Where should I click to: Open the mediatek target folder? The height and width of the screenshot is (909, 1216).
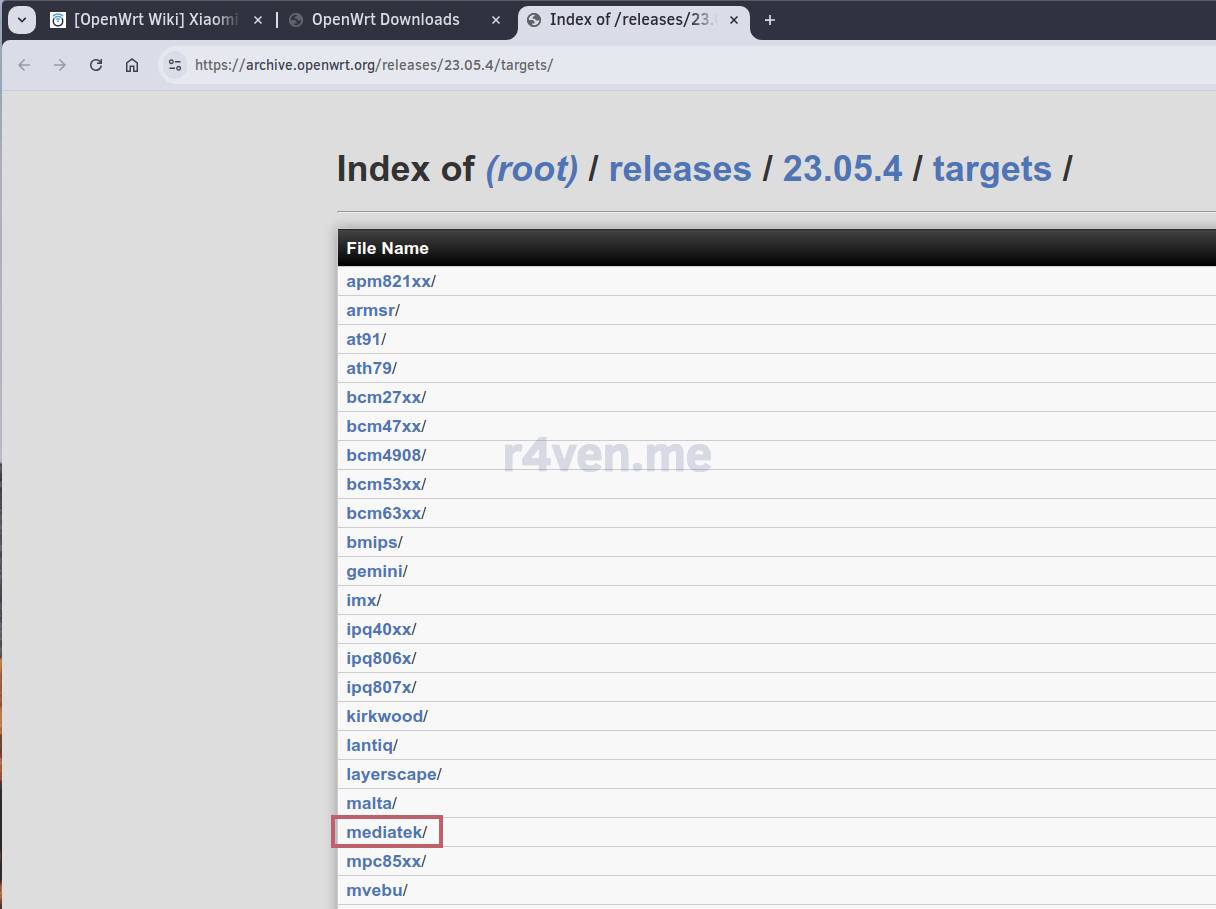click(384, 832)
